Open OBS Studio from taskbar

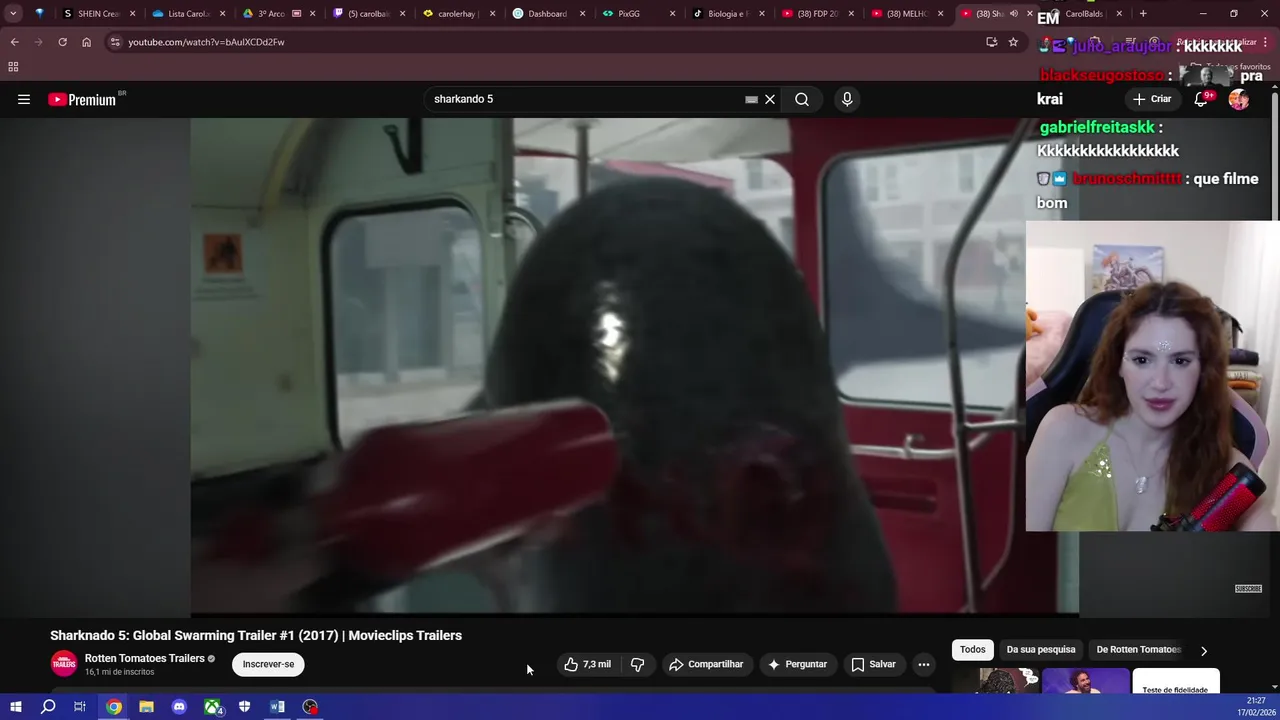pyautogui.click(x=311, y=707)
